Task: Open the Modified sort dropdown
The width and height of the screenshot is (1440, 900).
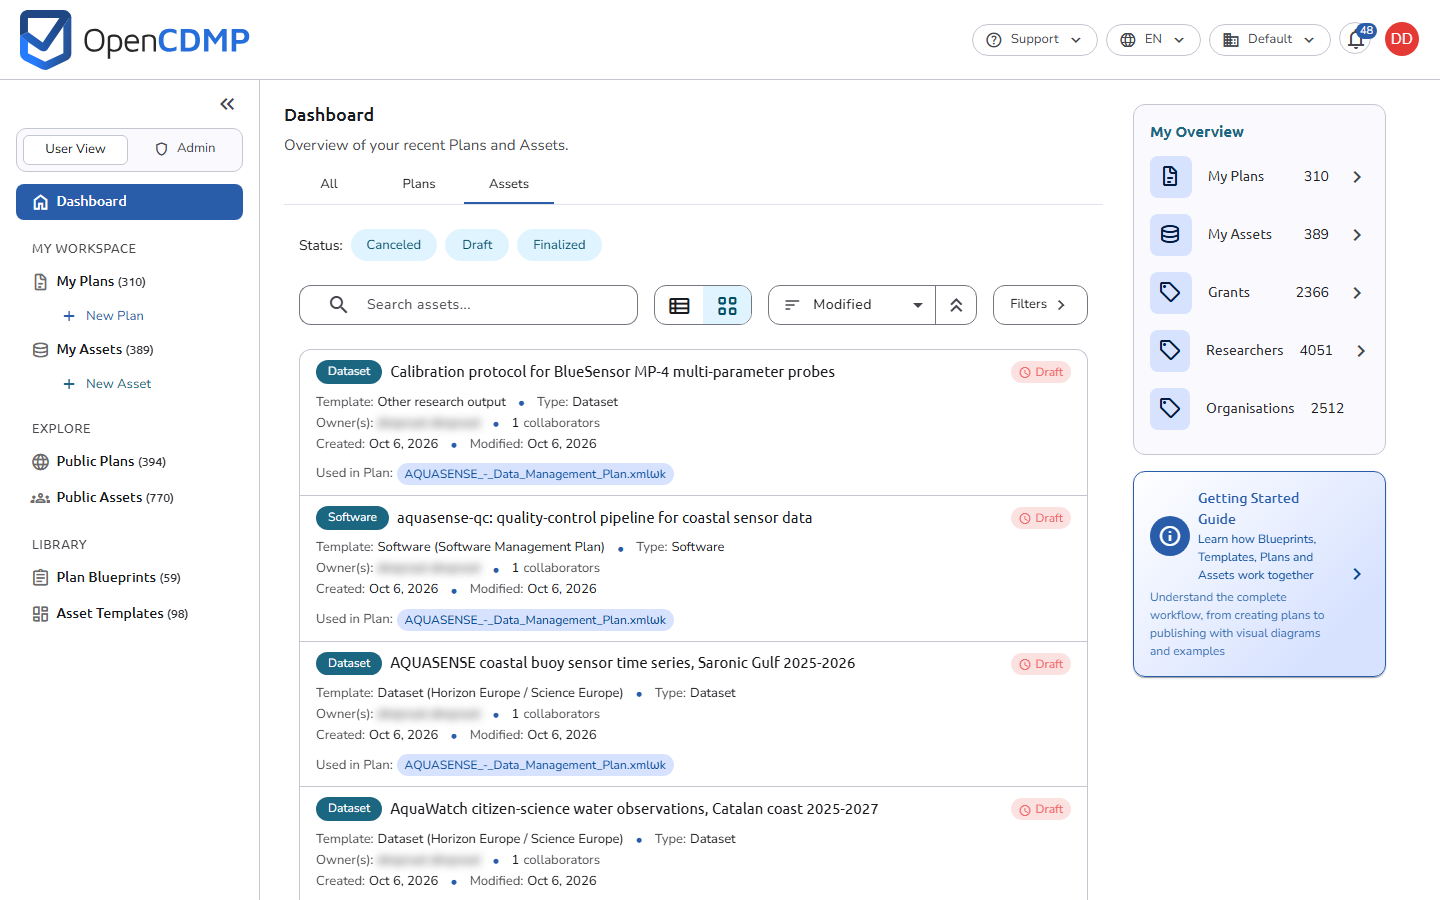Action: (852, 305)
